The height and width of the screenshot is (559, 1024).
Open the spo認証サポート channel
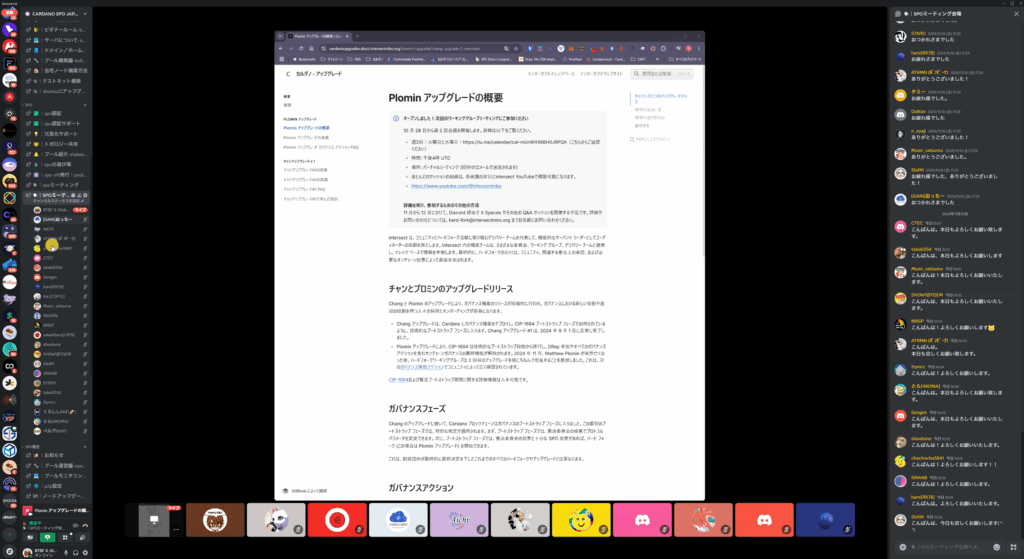[x=56, y=123]
